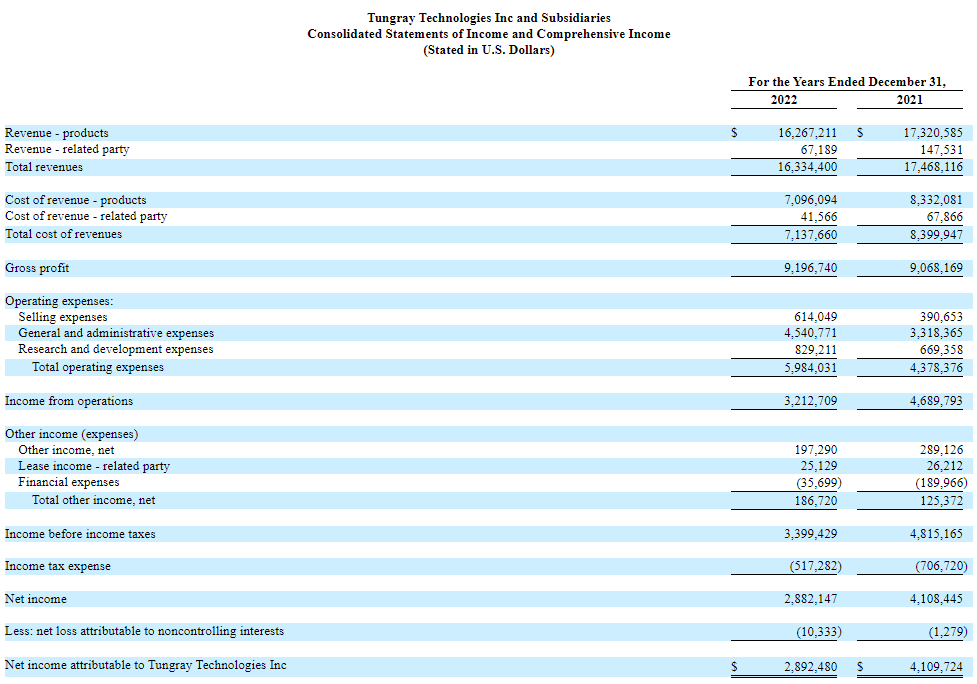This screenshot has width=977, height=684.
Task: Click the total revenues figure 17,468,116
Action: coord(933,167)
